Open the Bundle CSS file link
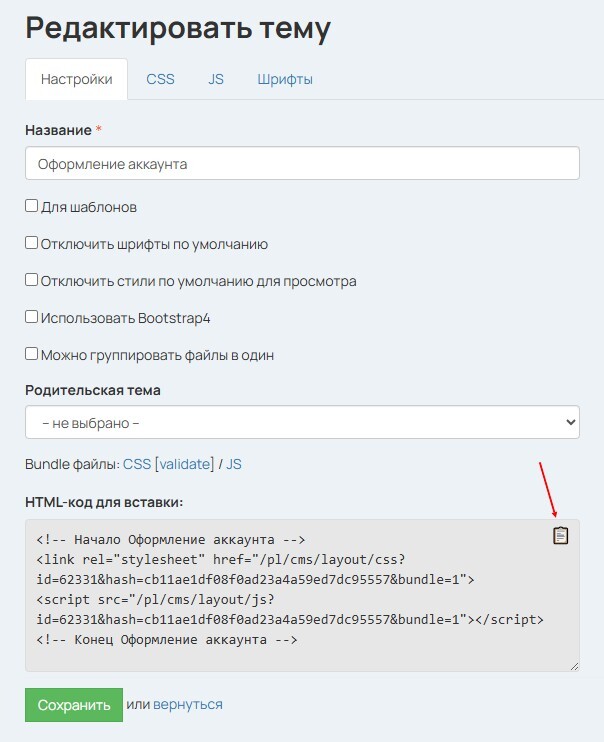Image resolution: width=604 pixels, height=742 pixels. click(136, 464)
